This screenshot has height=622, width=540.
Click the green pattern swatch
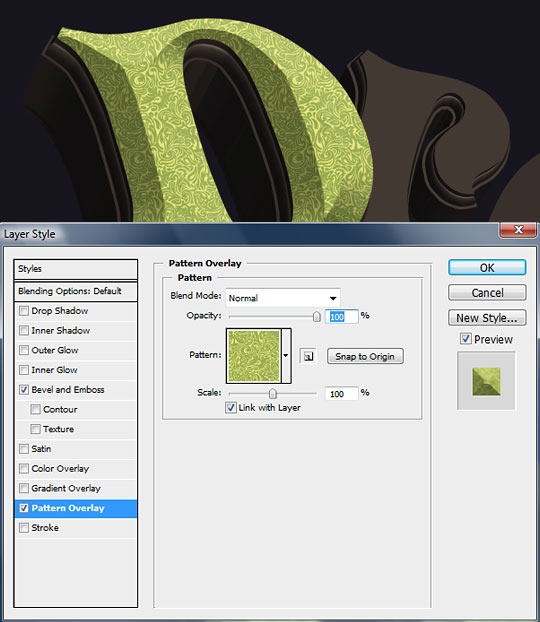tap(254, 356)
